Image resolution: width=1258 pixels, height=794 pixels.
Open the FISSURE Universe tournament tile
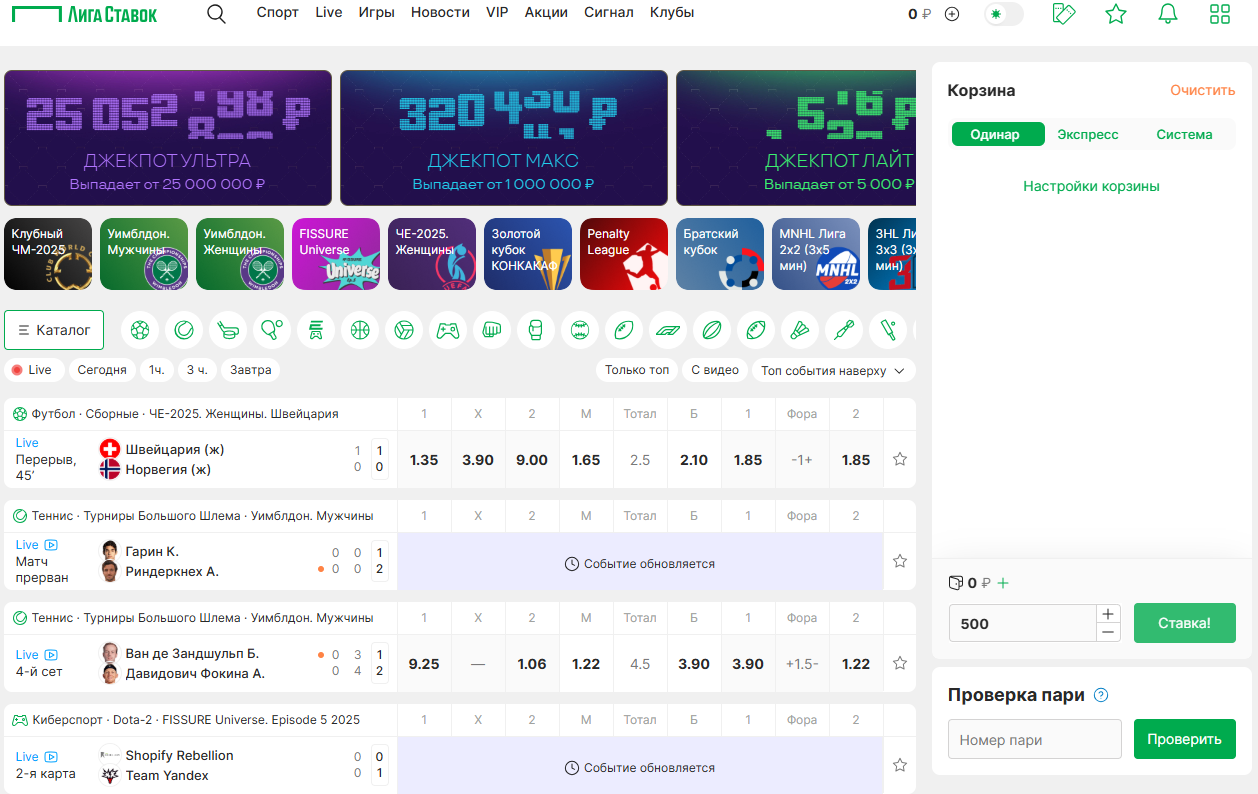pyautogui.click(x=336, y=254)
